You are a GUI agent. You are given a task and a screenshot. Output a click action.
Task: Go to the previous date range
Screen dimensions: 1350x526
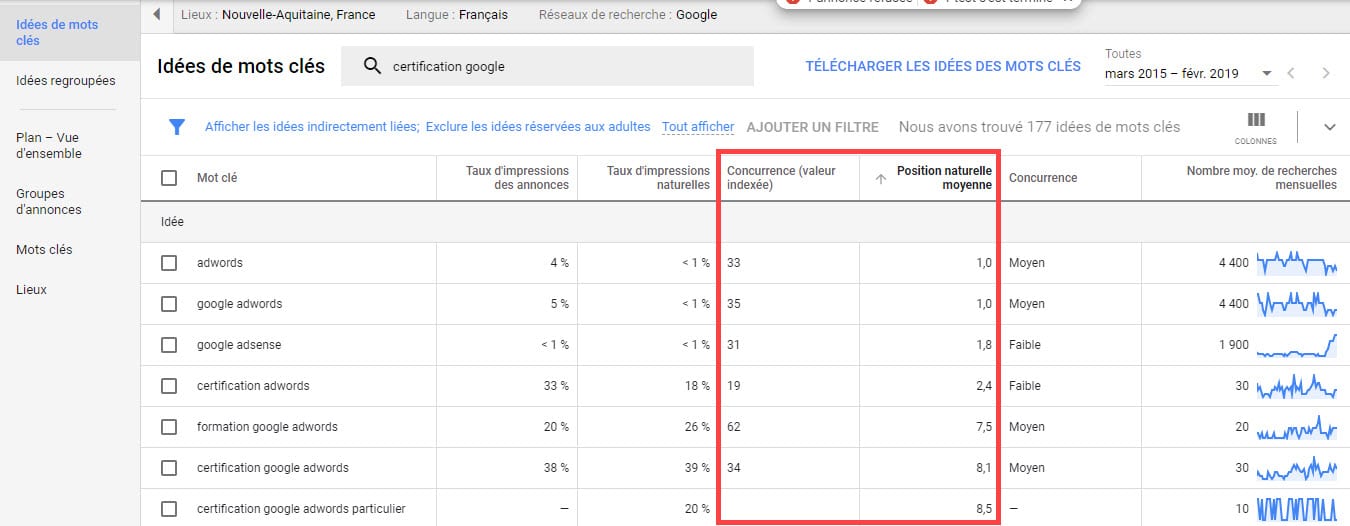click(x=1291, y=73)
